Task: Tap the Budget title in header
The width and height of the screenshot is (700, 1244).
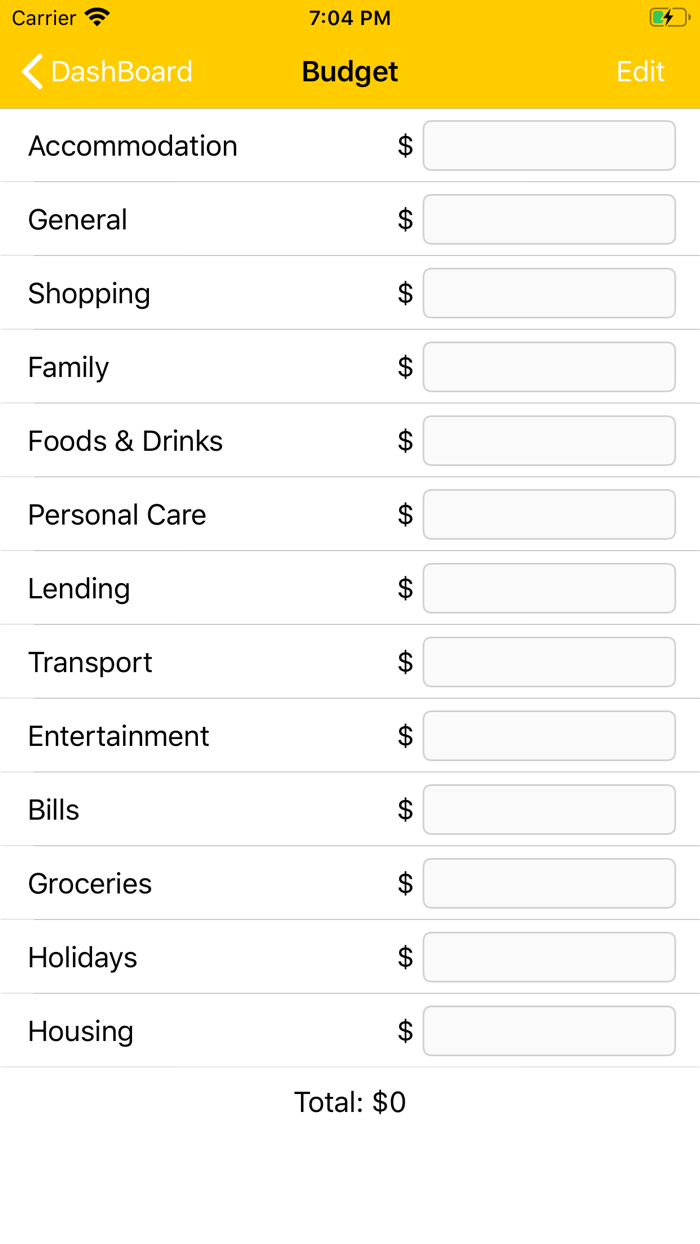Action: (350, 72)
